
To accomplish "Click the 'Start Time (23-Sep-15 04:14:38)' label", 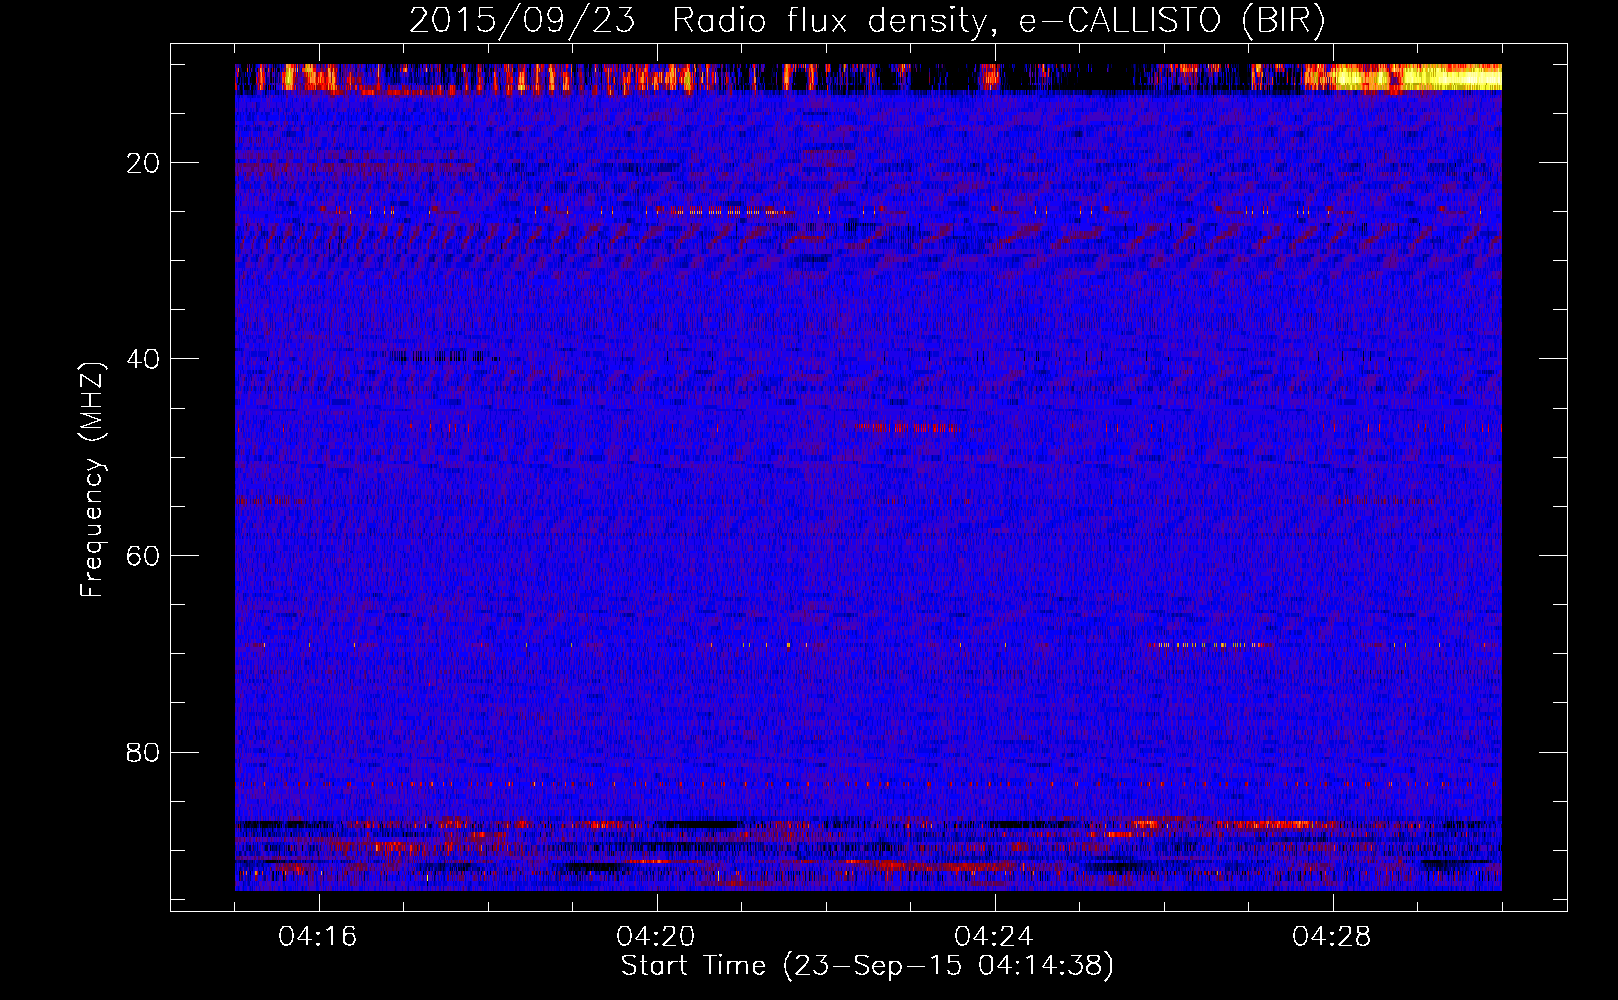I will [x=867, y=966].
